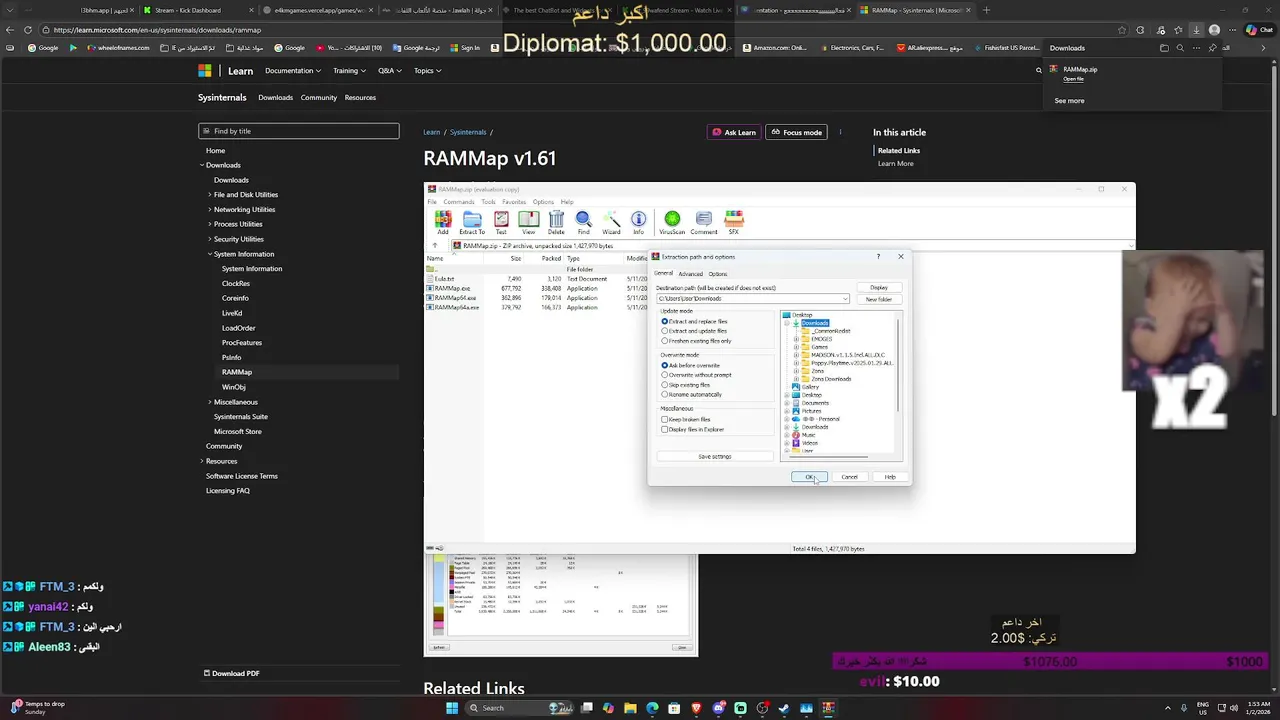Select Freshen existing files only option
This screenshot has width=1280, height=720.
tap(698, 341)
